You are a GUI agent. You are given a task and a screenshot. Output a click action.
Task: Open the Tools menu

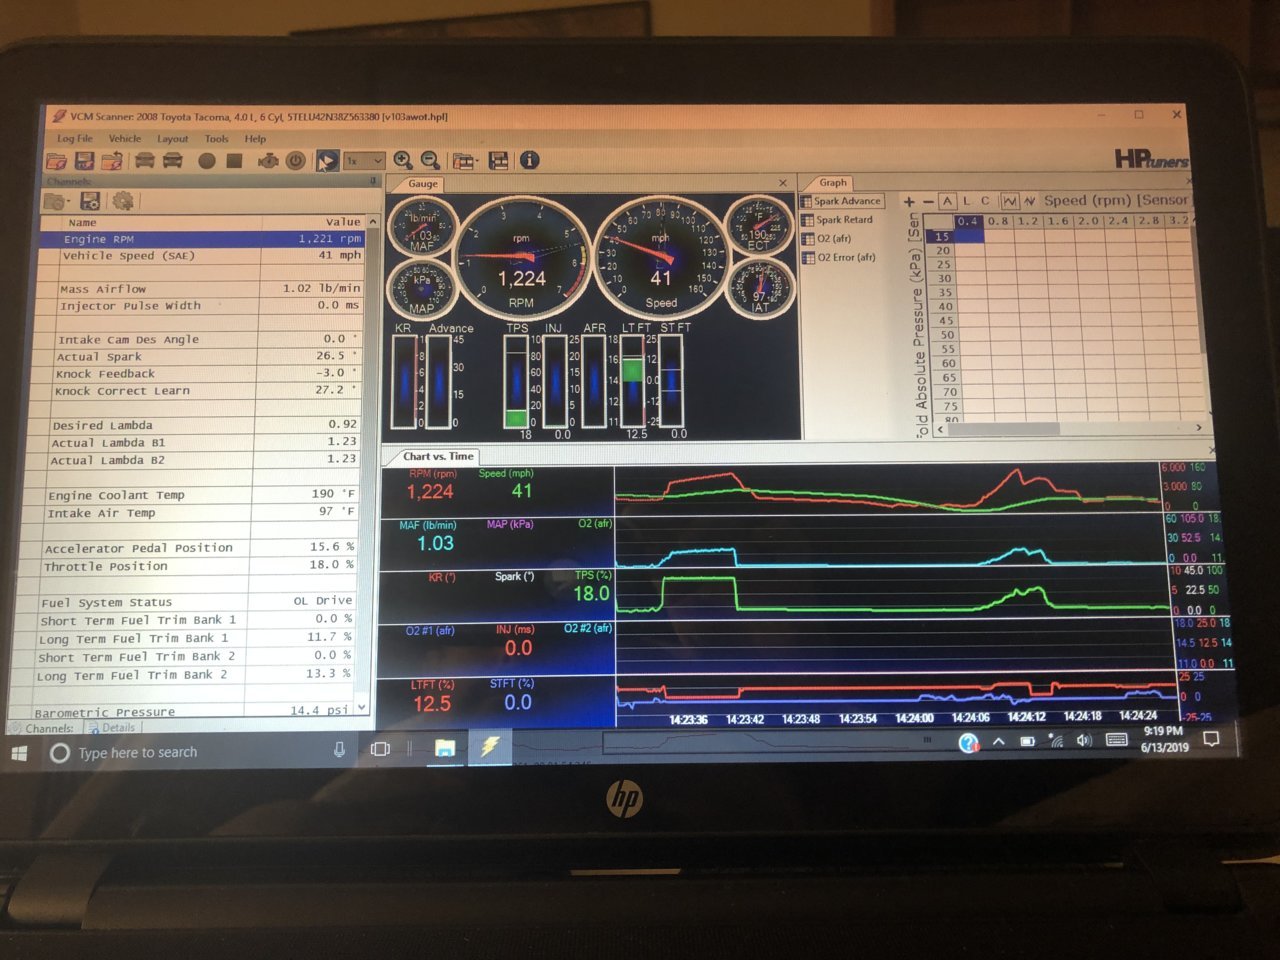tap(216, 139)
